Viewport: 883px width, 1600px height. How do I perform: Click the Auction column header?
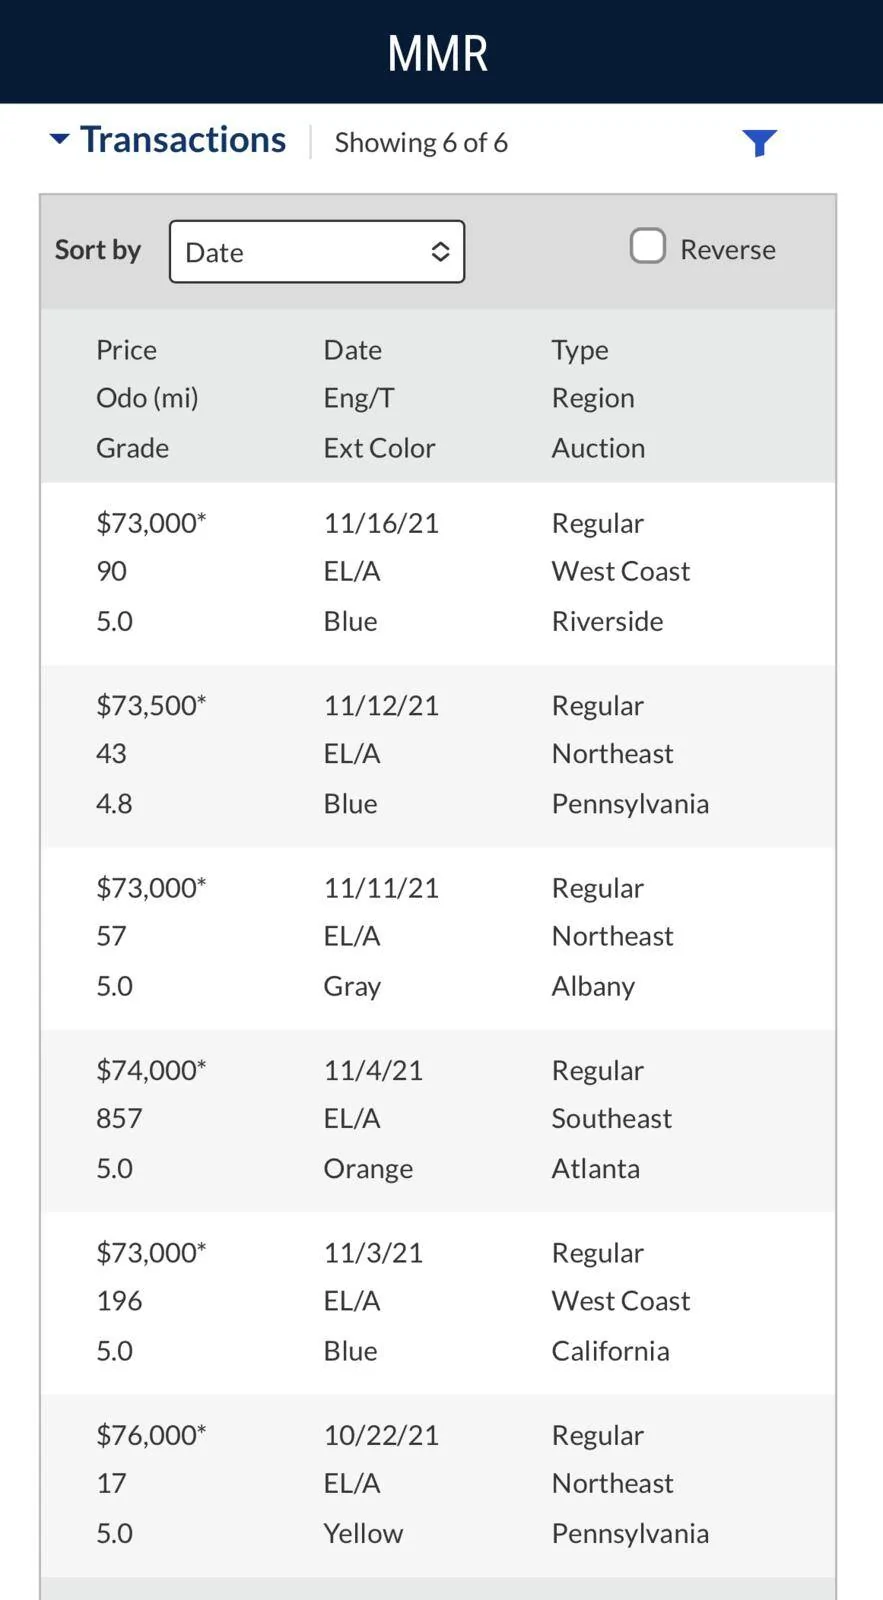(x=598, y=448)
